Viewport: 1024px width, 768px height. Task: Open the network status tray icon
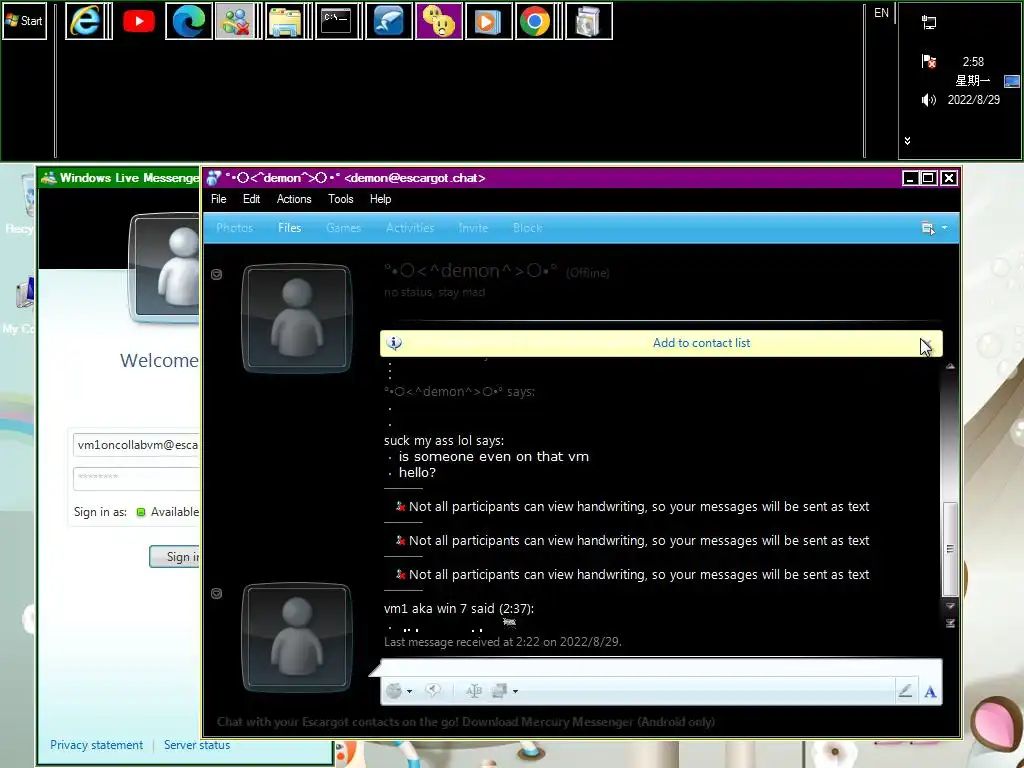coord(929,23)
